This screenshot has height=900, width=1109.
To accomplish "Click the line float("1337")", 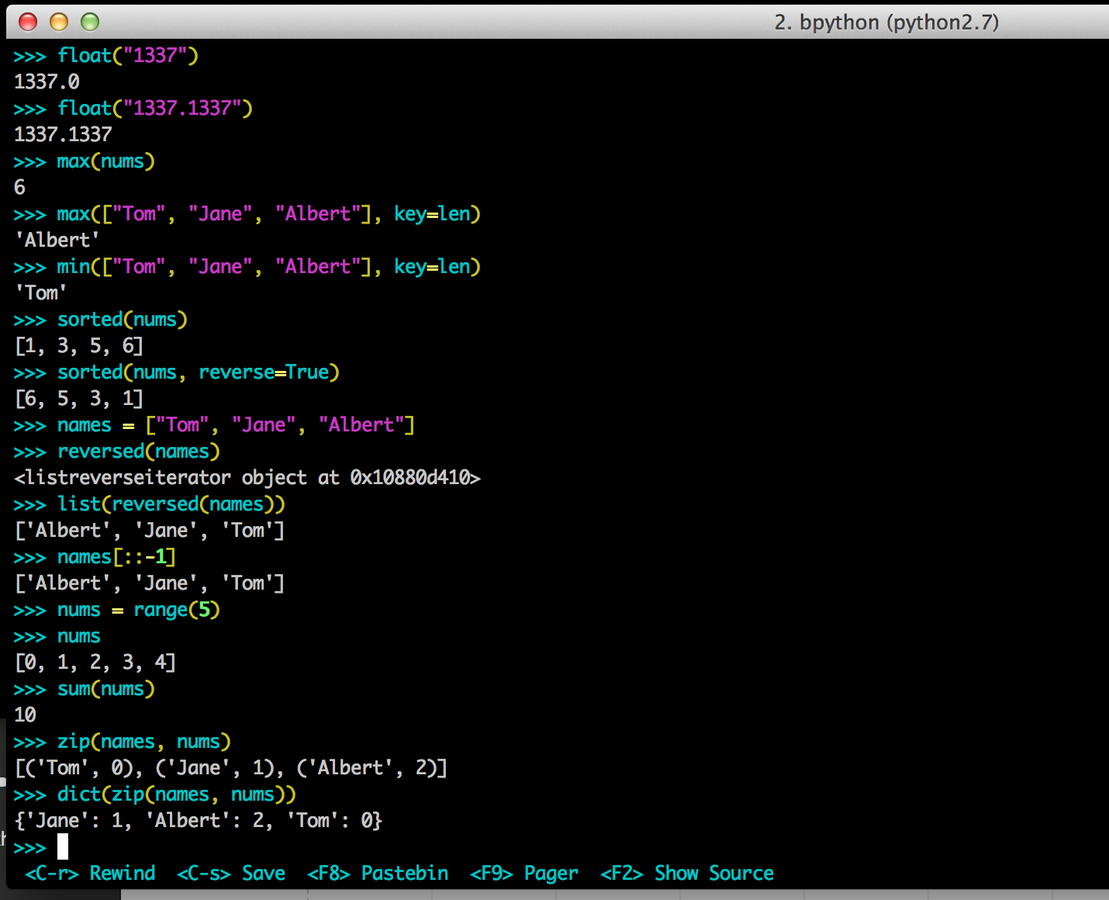I will point(106,55).
